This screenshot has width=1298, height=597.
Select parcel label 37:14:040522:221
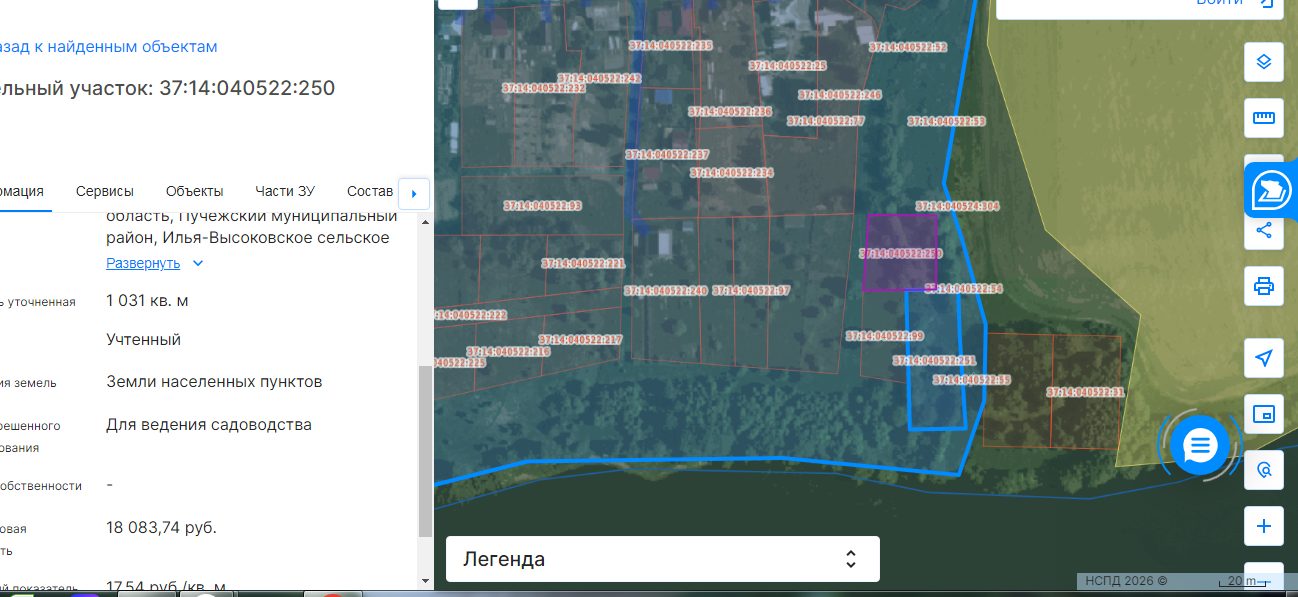pos(583,264)
